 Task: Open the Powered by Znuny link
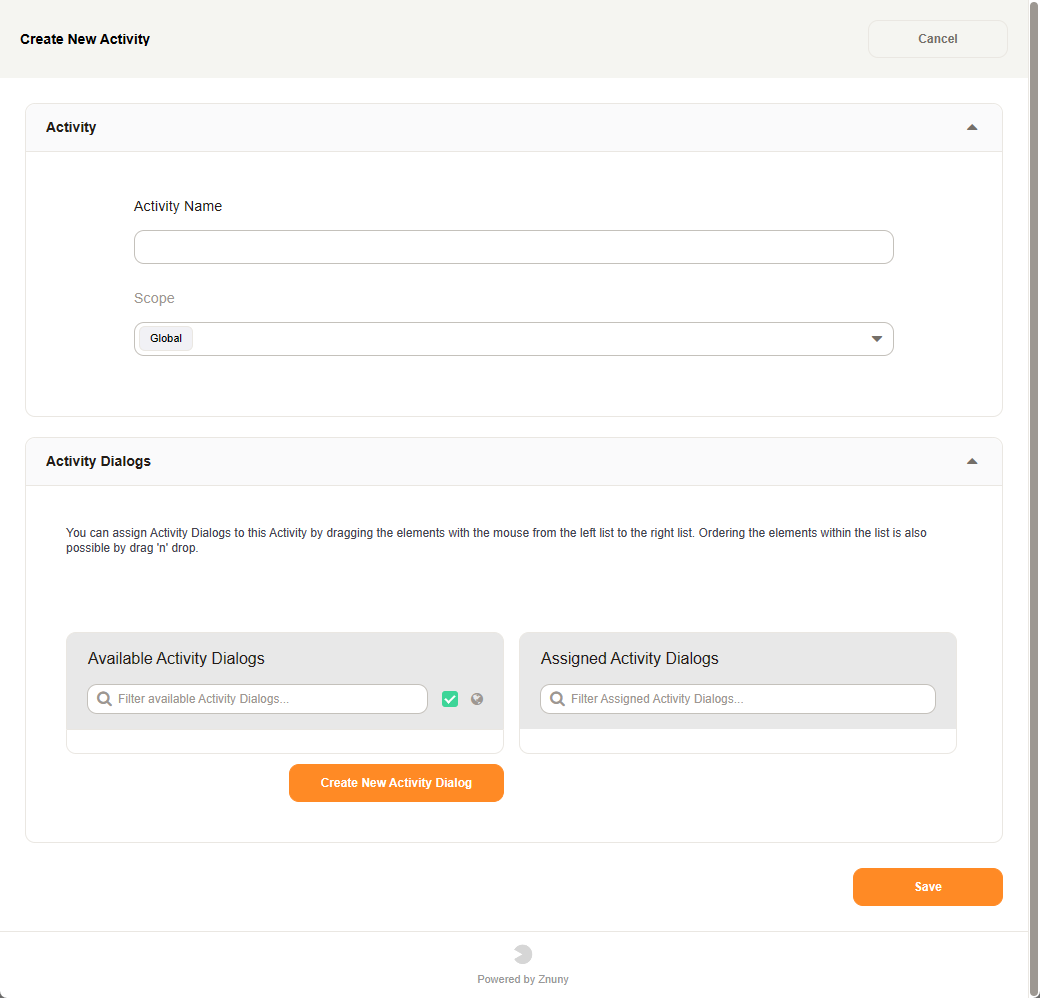point(523,979)
